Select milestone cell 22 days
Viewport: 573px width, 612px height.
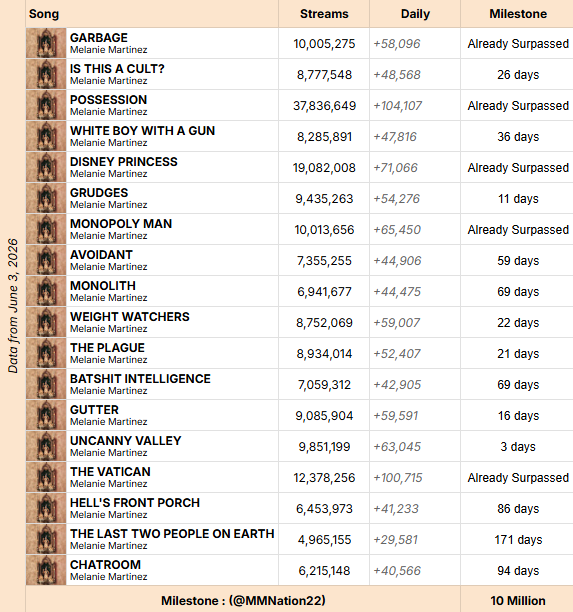(518, 323)
